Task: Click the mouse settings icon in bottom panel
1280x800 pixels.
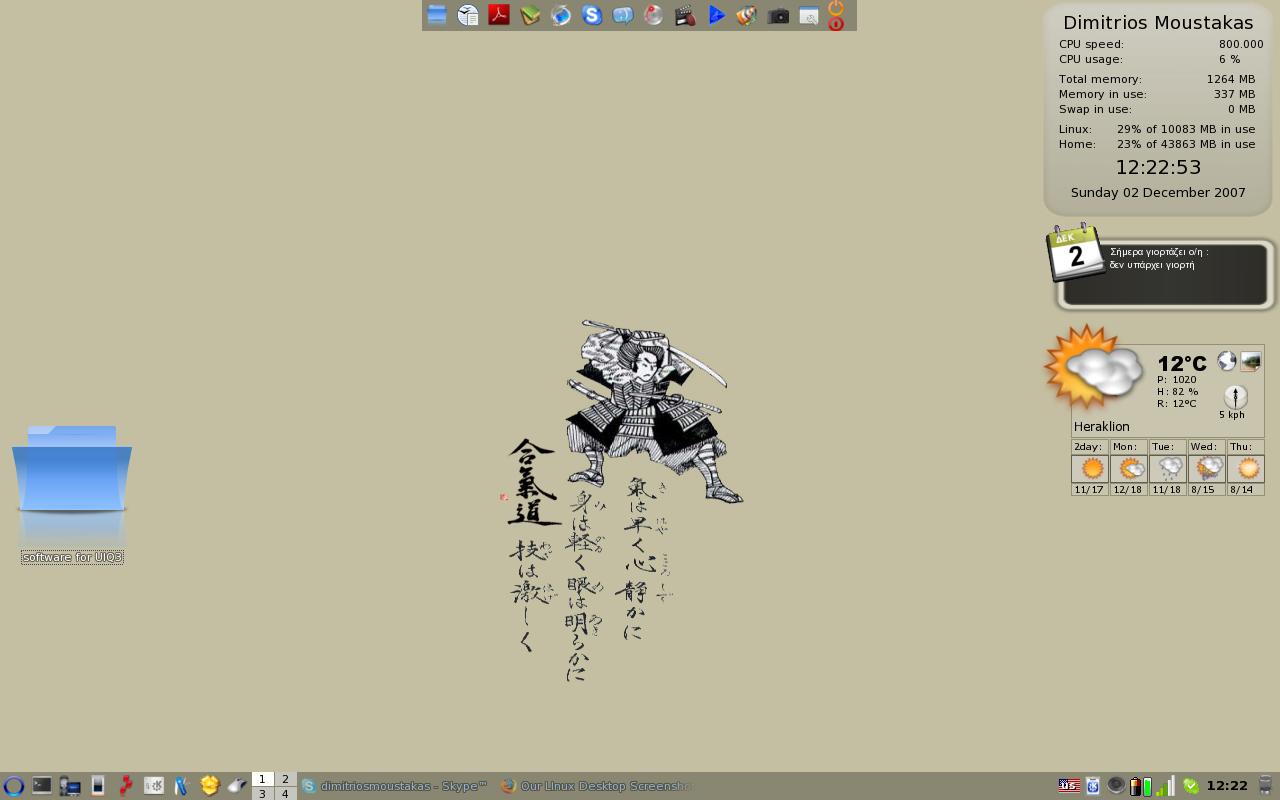Action: click(237, 786)
